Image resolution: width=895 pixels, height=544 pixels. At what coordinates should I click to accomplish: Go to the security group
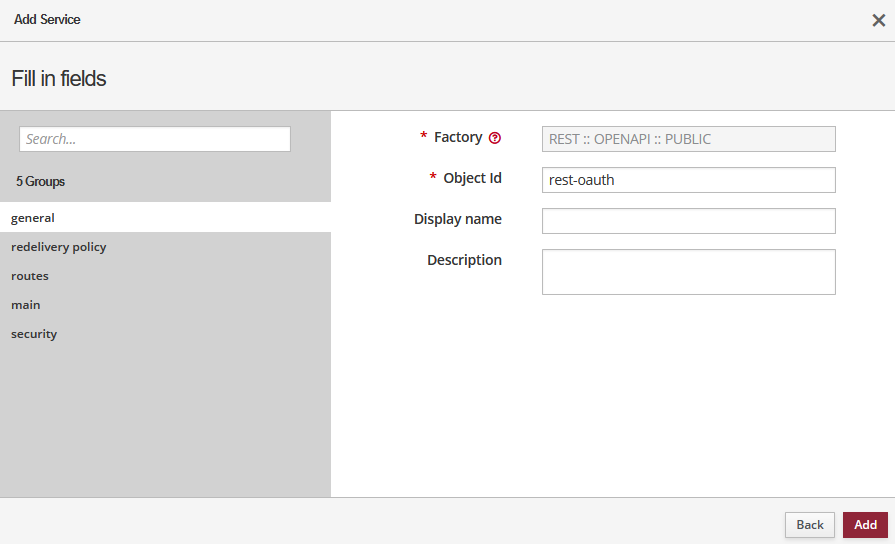pos(34,333)
